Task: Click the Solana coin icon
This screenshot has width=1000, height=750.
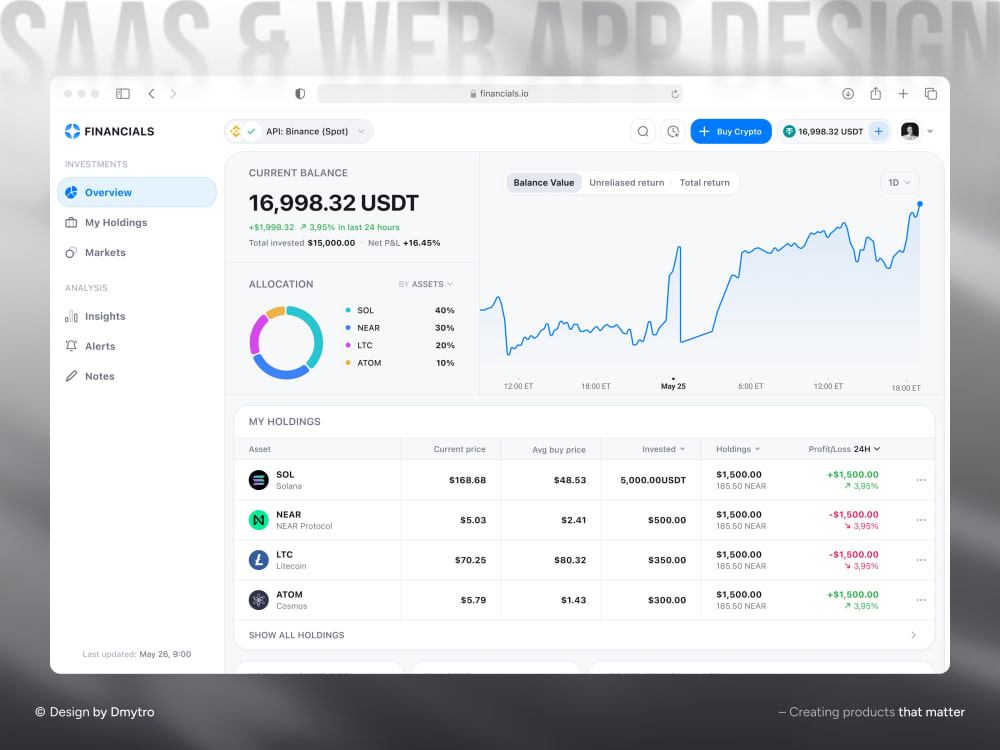Action: click(258, 480)
